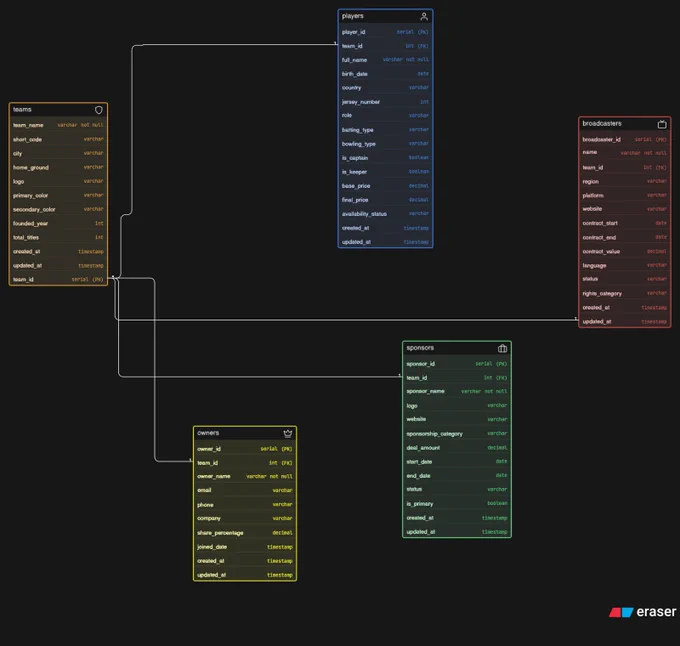
Task: Click availability_status row in players table
Action: coord(385,214)
